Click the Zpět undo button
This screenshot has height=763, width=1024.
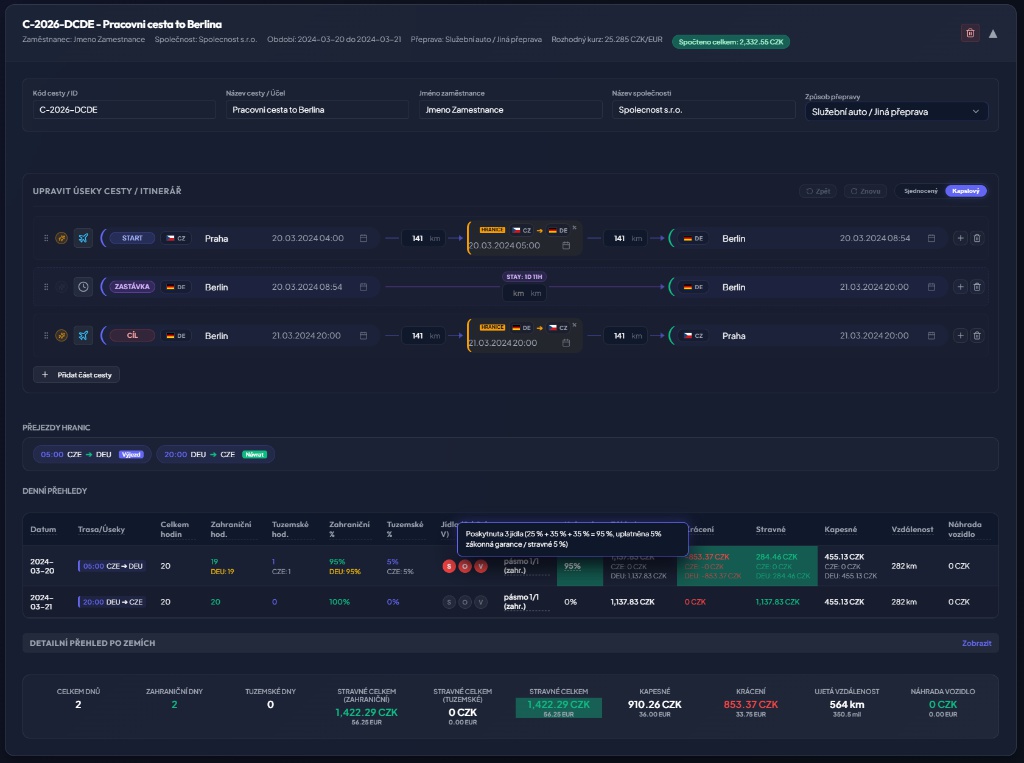click(818, 191)
